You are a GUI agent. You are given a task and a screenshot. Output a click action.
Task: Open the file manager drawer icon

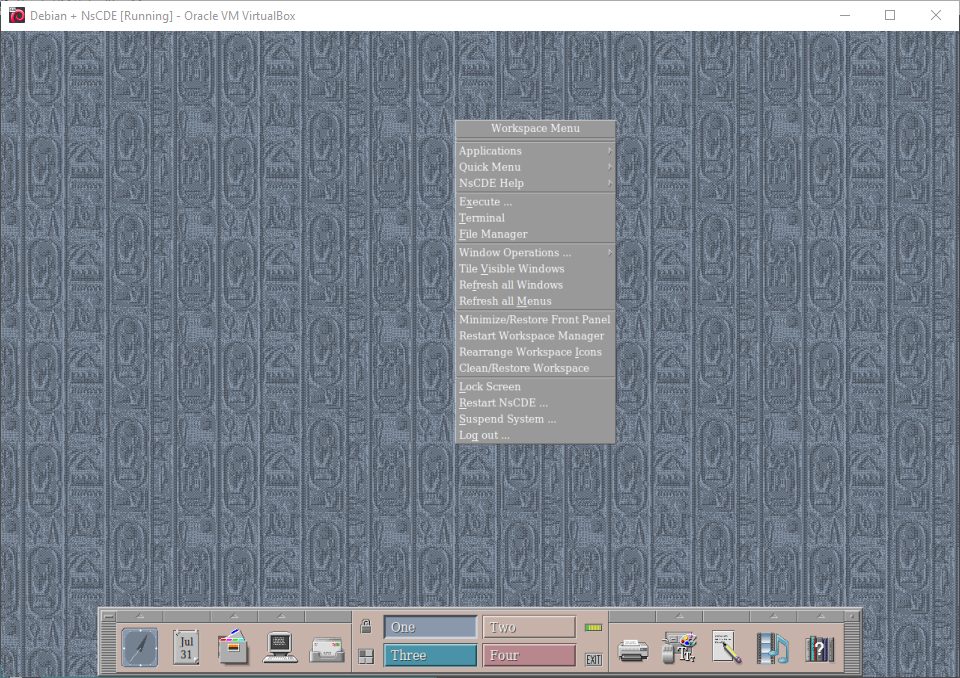[x=232, y=648]
